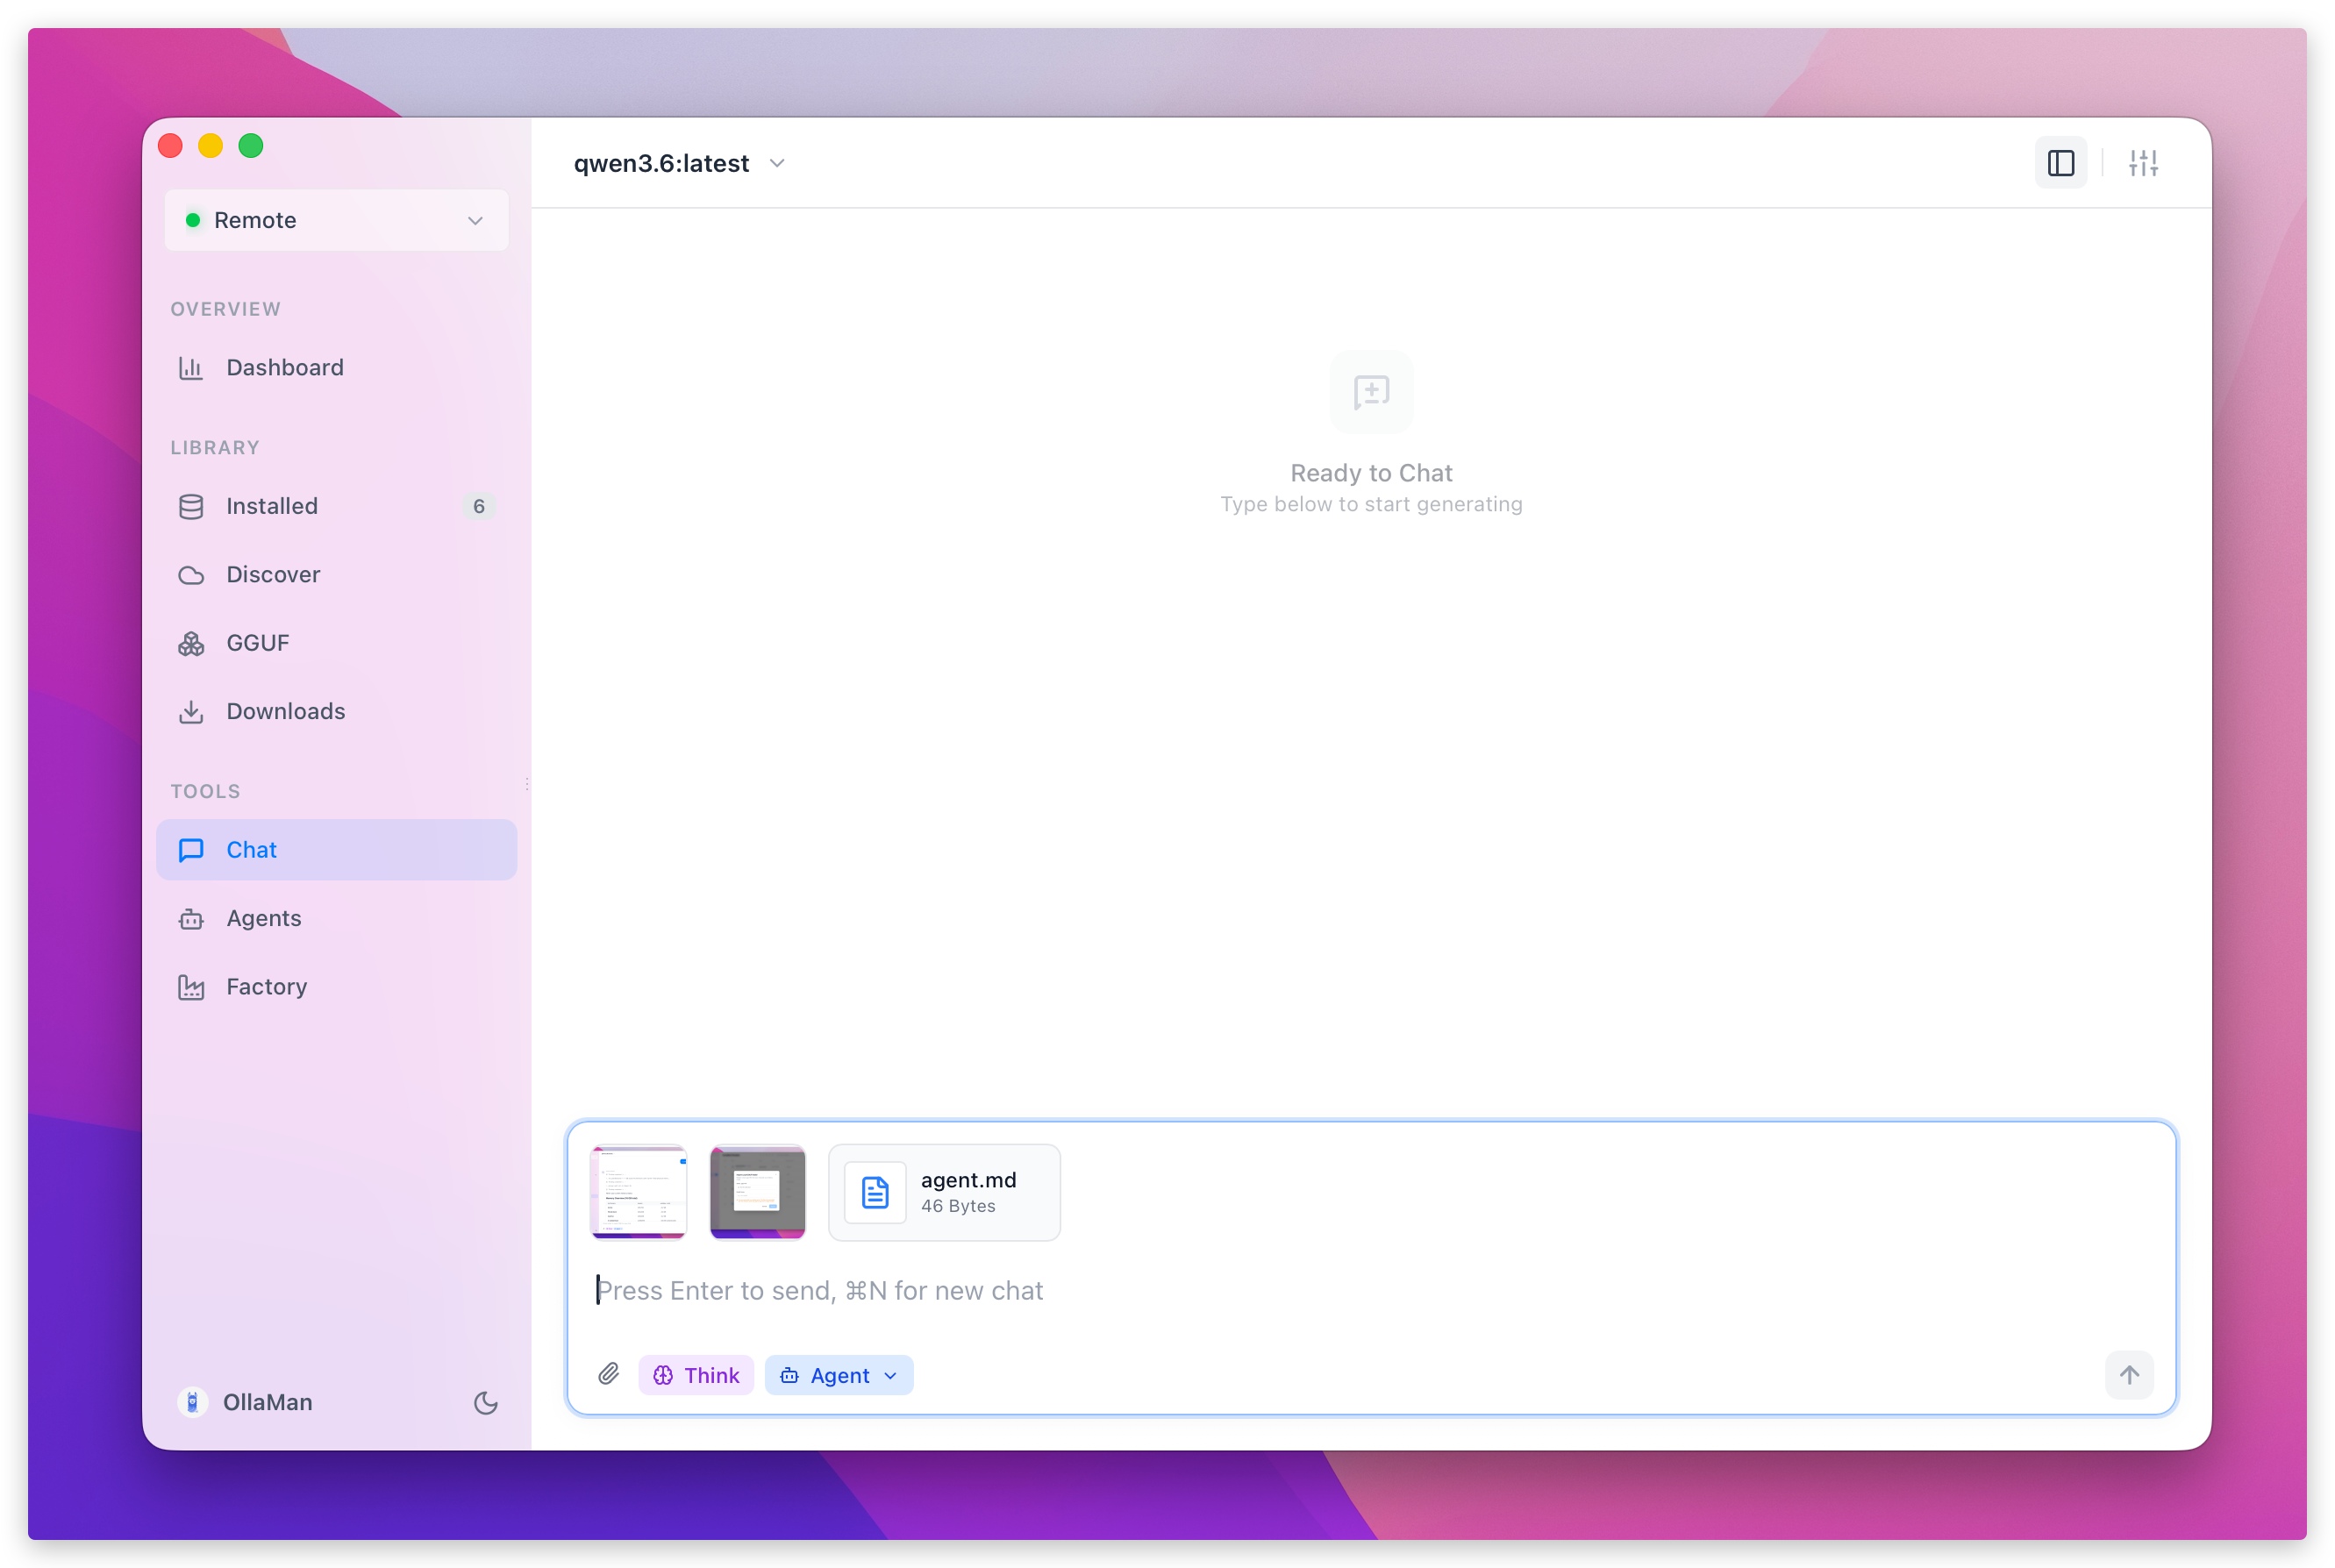Toggle the Think reasoning mode
The image size is (2335, 1568).
696,1375
